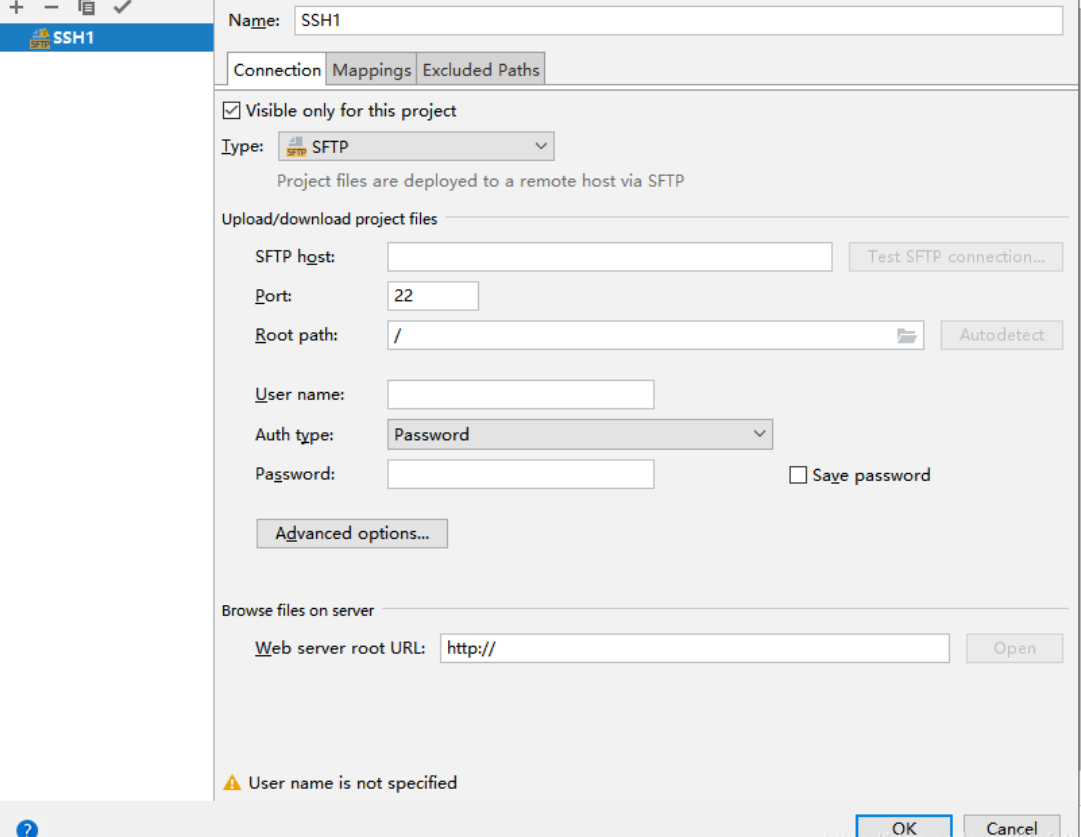The image size is (1081, 837).
Task: Open the Type SFTP dropdown
Action: click(415, 147)
